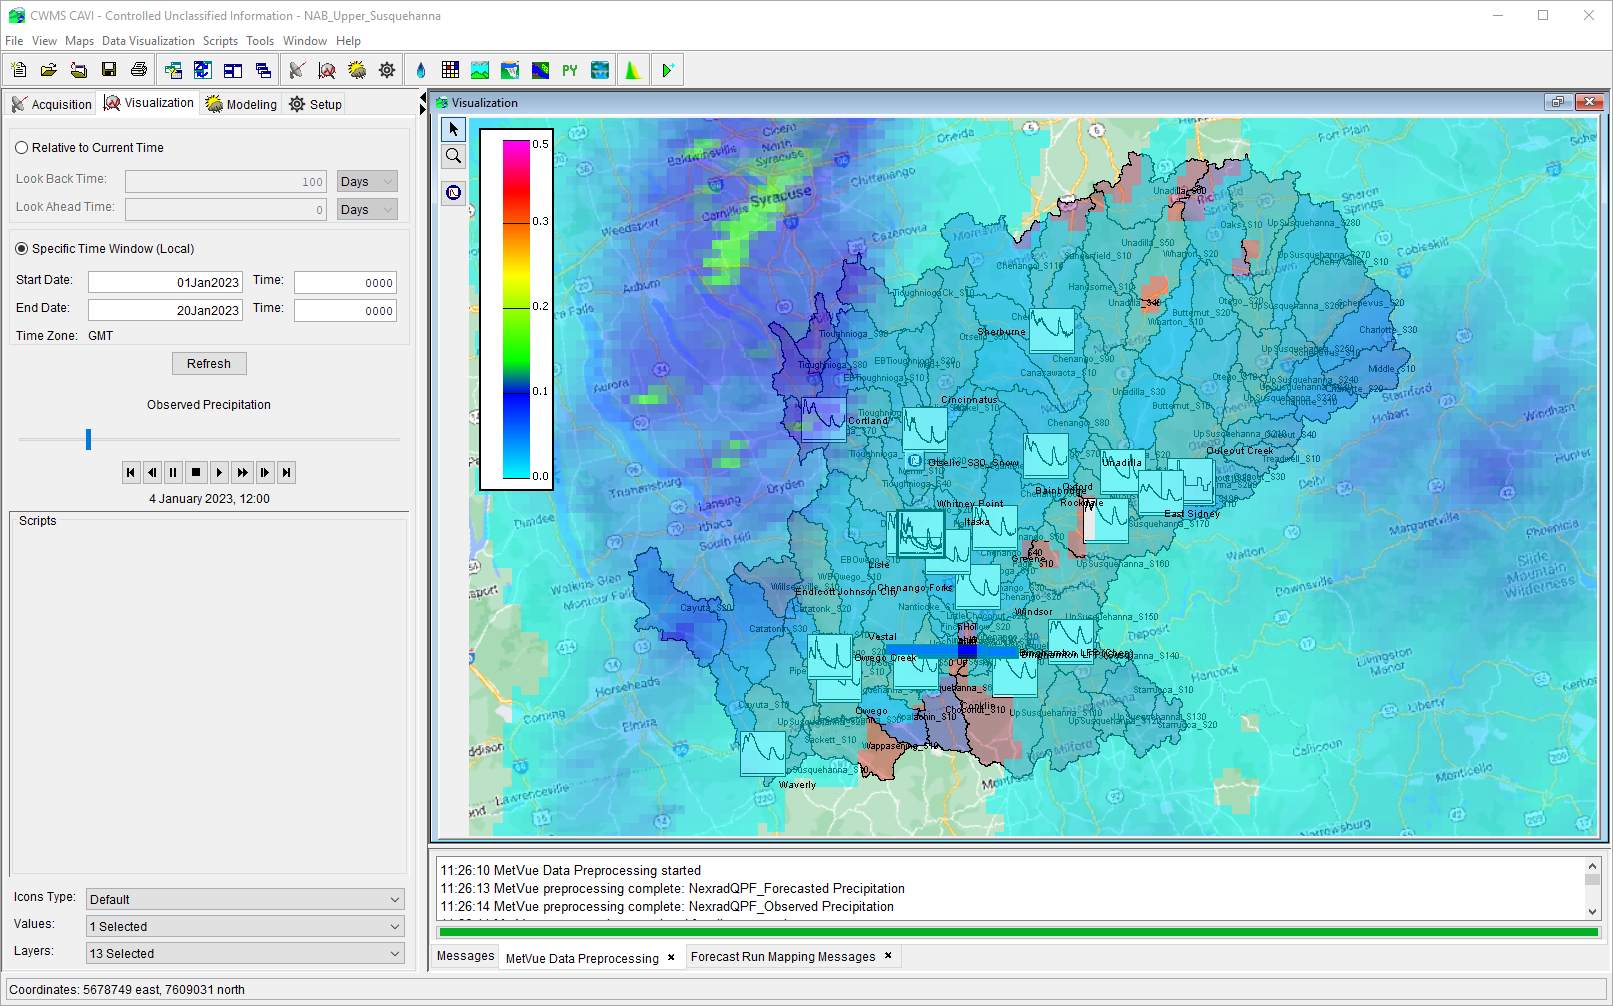
Task: Click the colored grid toolbar icon
Action: tap(450, 70)
